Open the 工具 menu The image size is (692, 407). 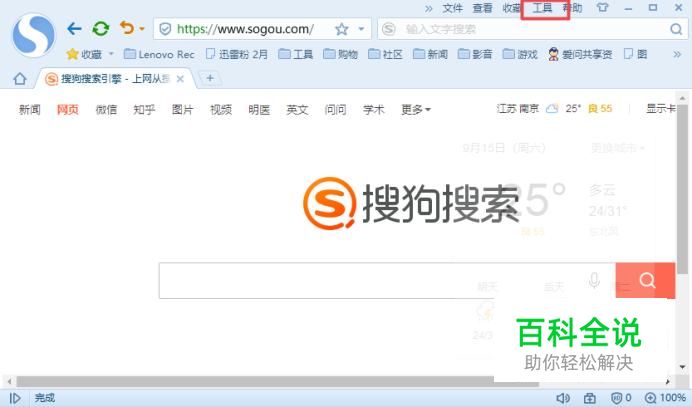tap(542, 8)
